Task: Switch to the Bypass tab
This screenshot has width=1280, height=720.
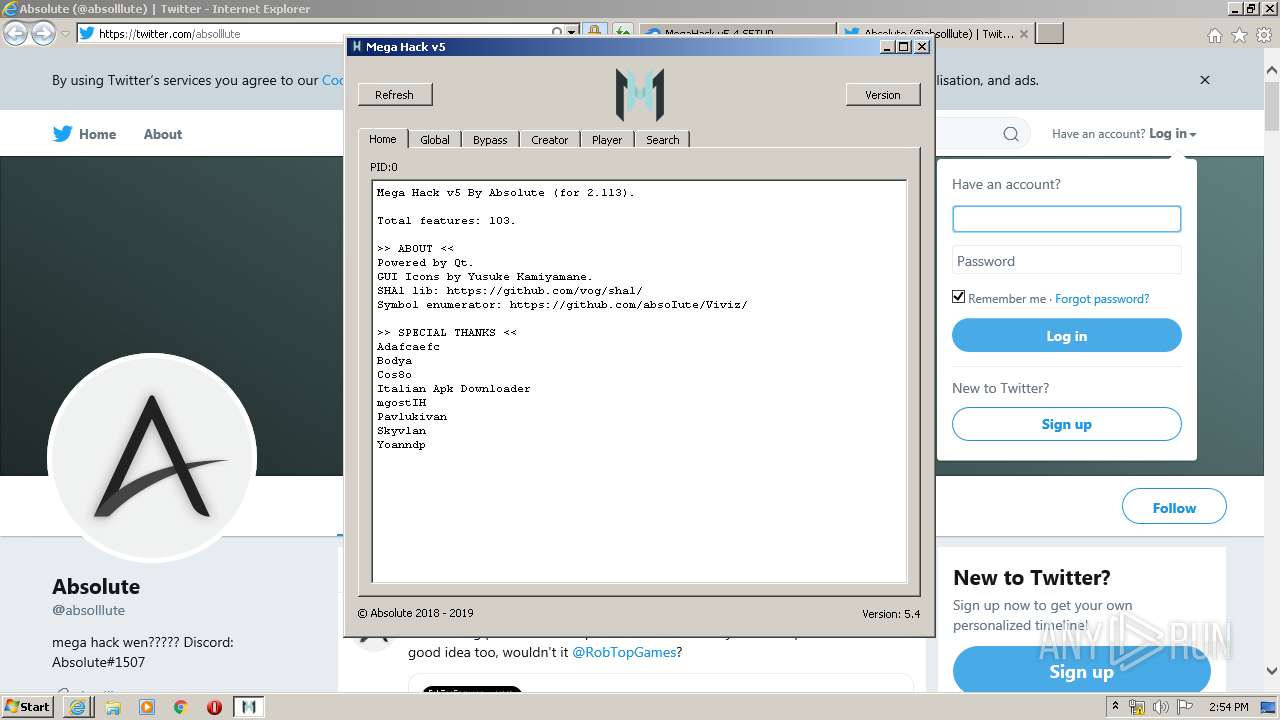Action: click(x=490, y=140)
